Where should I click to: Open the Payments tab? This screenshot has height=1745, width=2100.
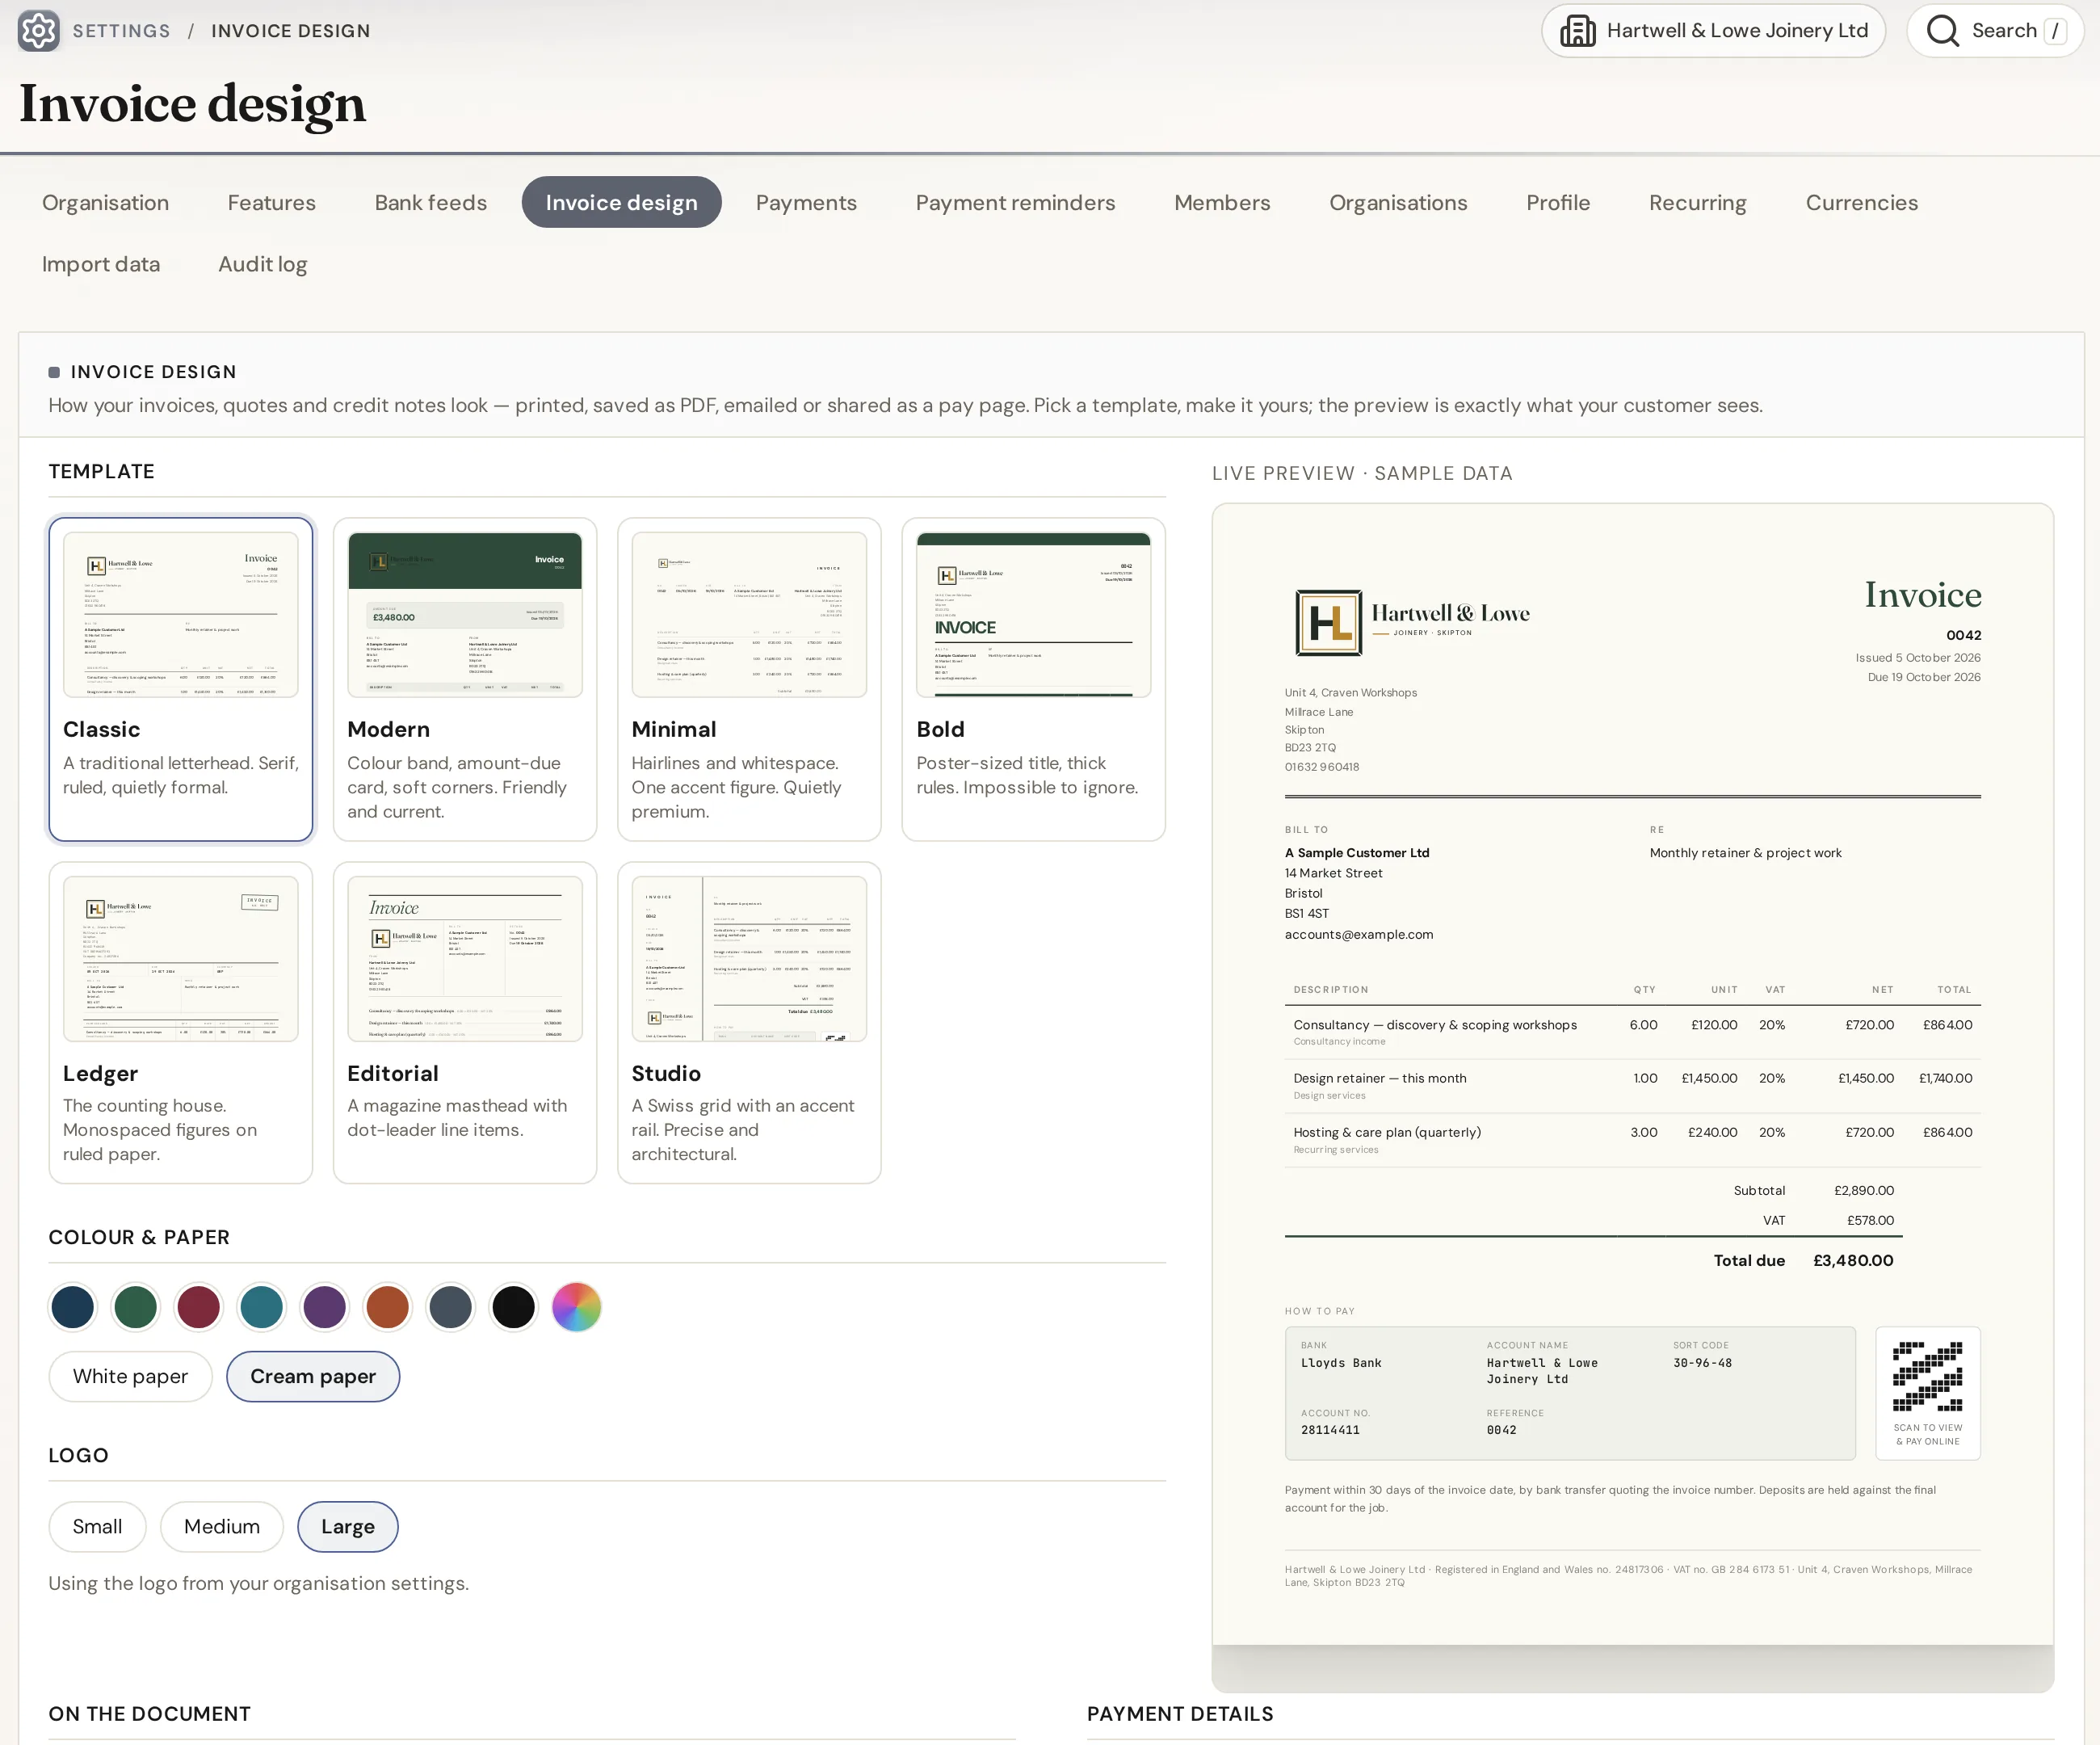pyautogui.click(x=806, y=202)
